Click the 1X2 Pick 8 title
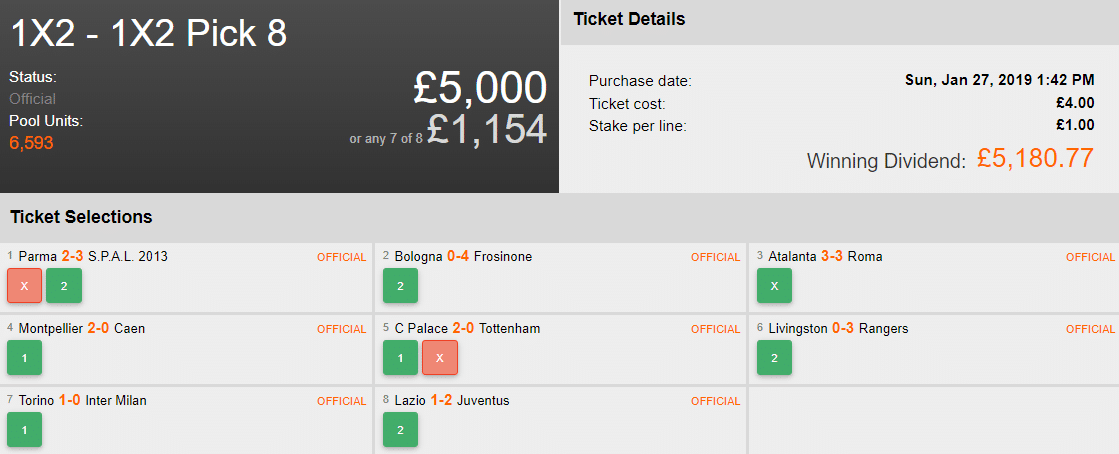Image resolution: width=1119 pixels, height=454 pixels. click(149, 34)
